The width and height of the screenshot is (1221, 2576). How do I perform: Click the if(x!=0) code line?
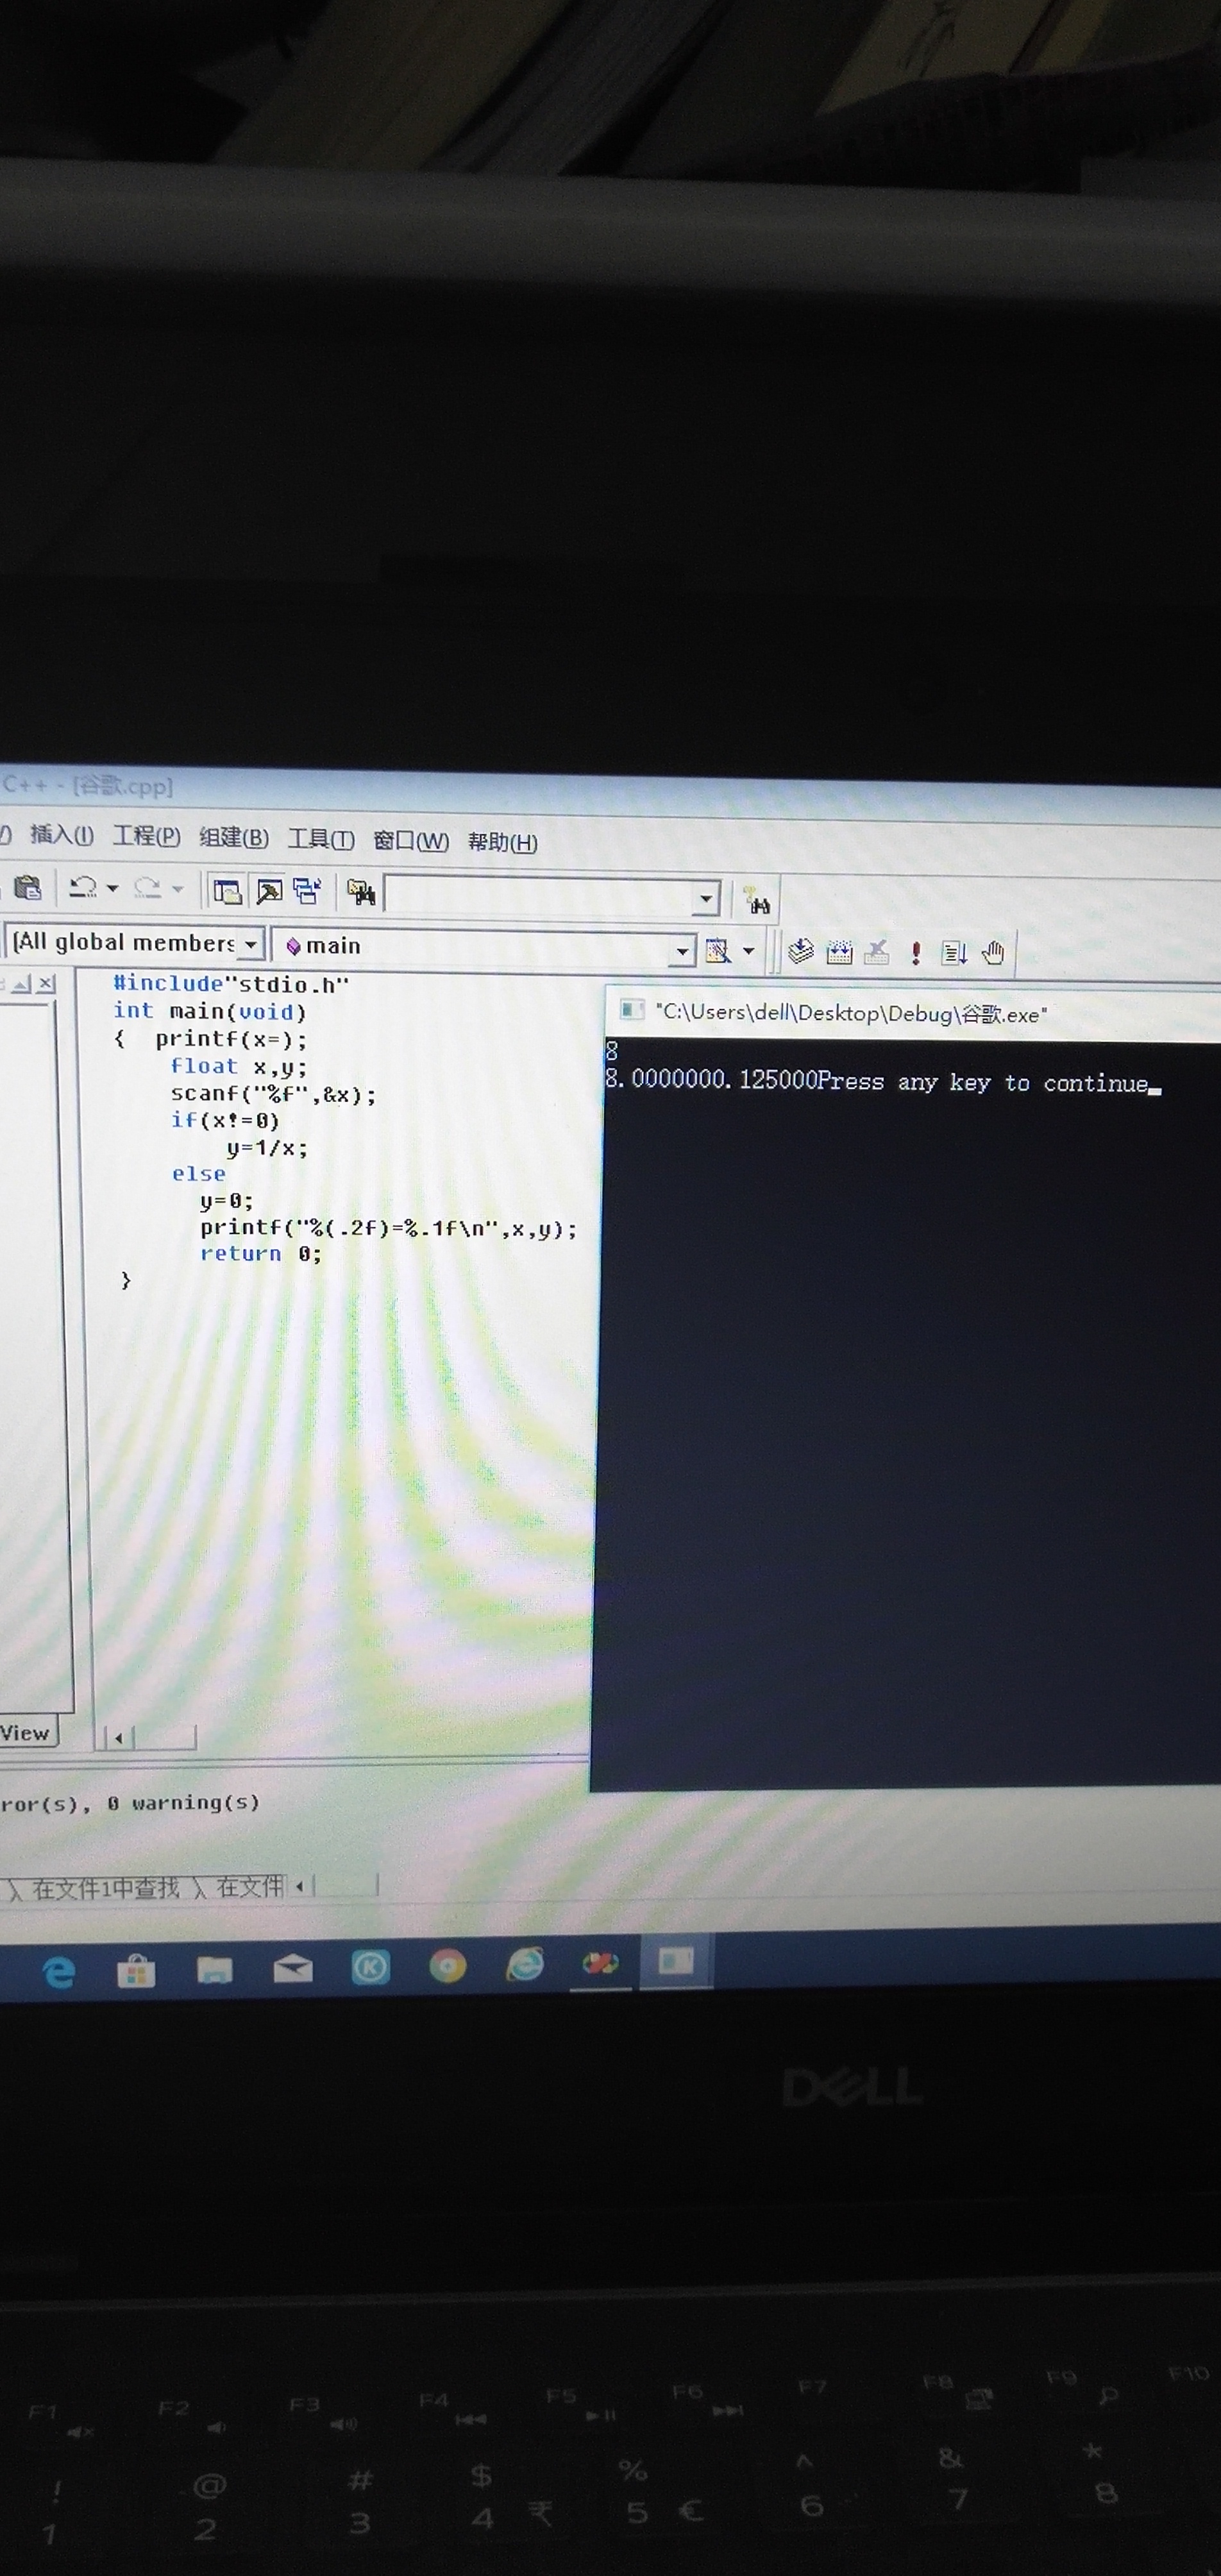(x=225, y=1120)
